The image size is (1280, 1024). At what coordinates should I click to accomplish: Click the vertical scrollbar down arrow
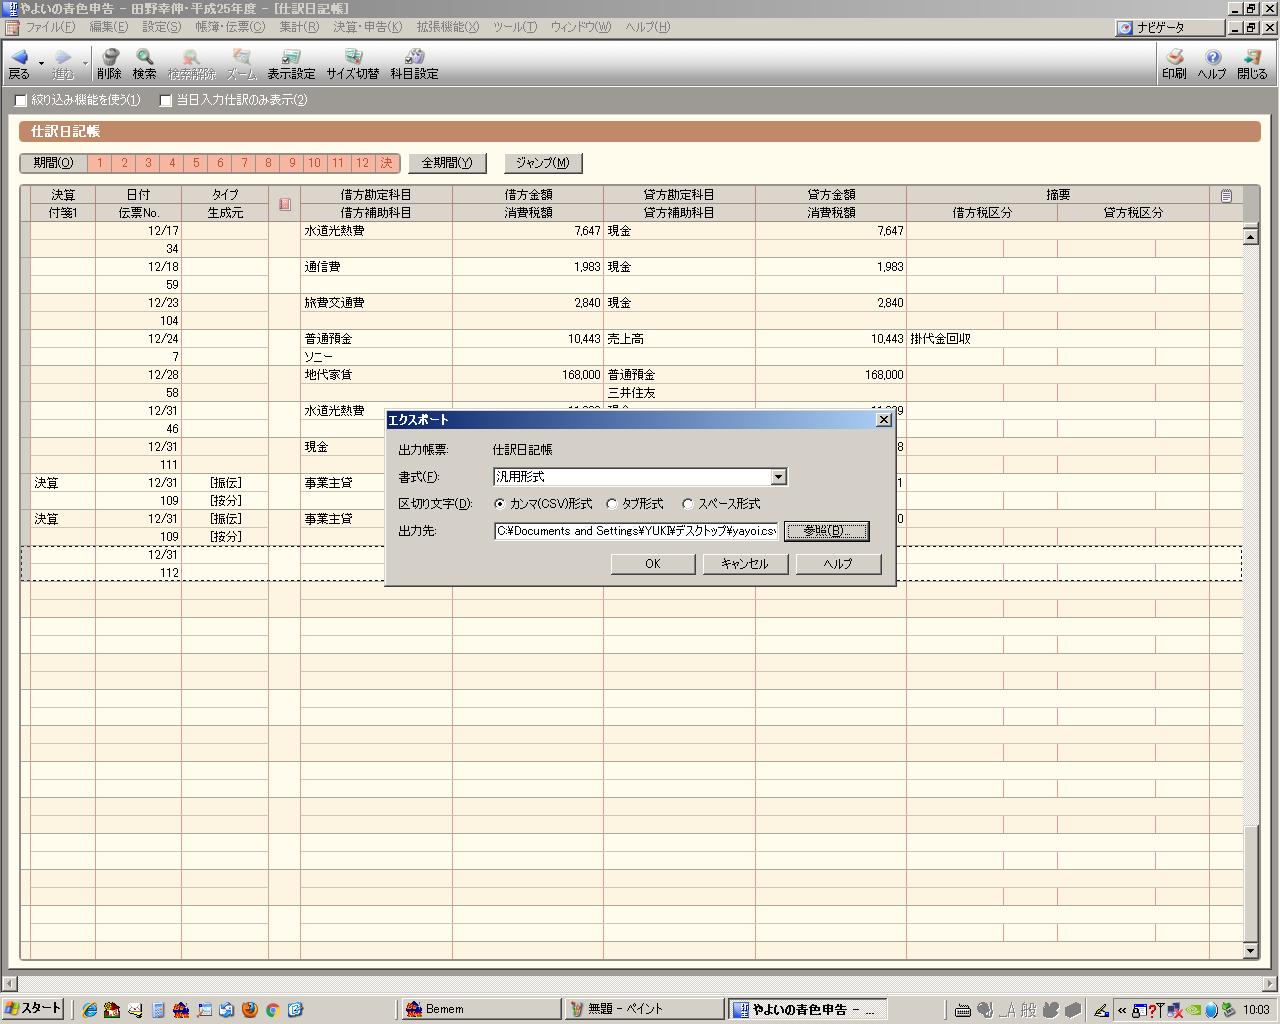[1250, 951]
